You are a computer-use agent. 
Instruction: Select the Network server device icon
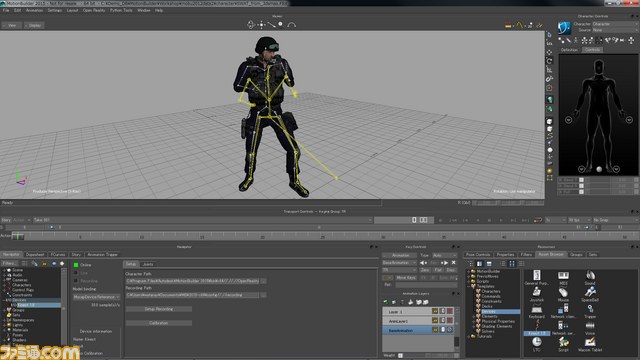tap(563, 325)
